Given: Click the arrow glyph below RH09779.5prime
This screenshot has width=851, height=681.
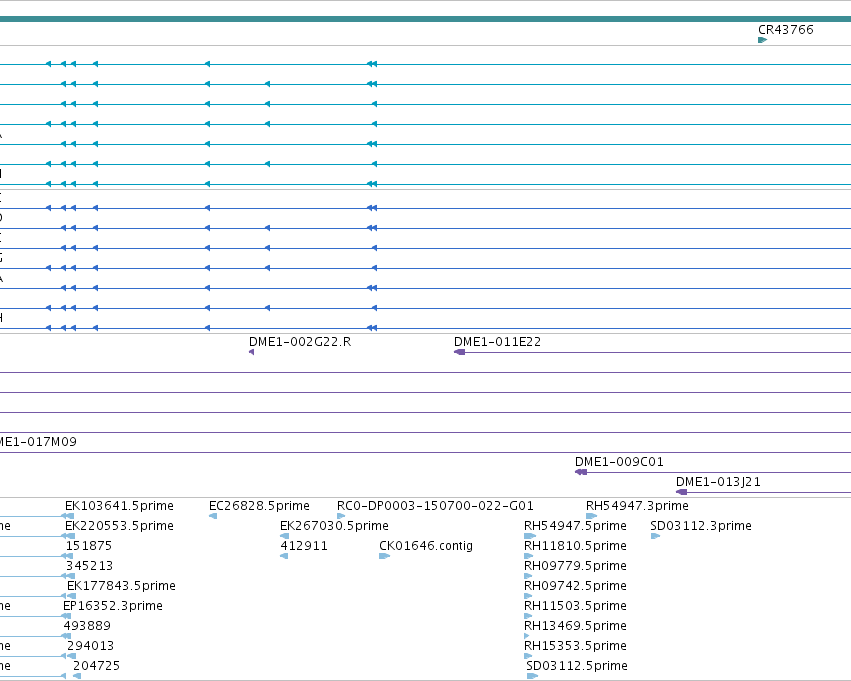Looking at the screenshot, I should pyautogui.click(x=528, y=576).
